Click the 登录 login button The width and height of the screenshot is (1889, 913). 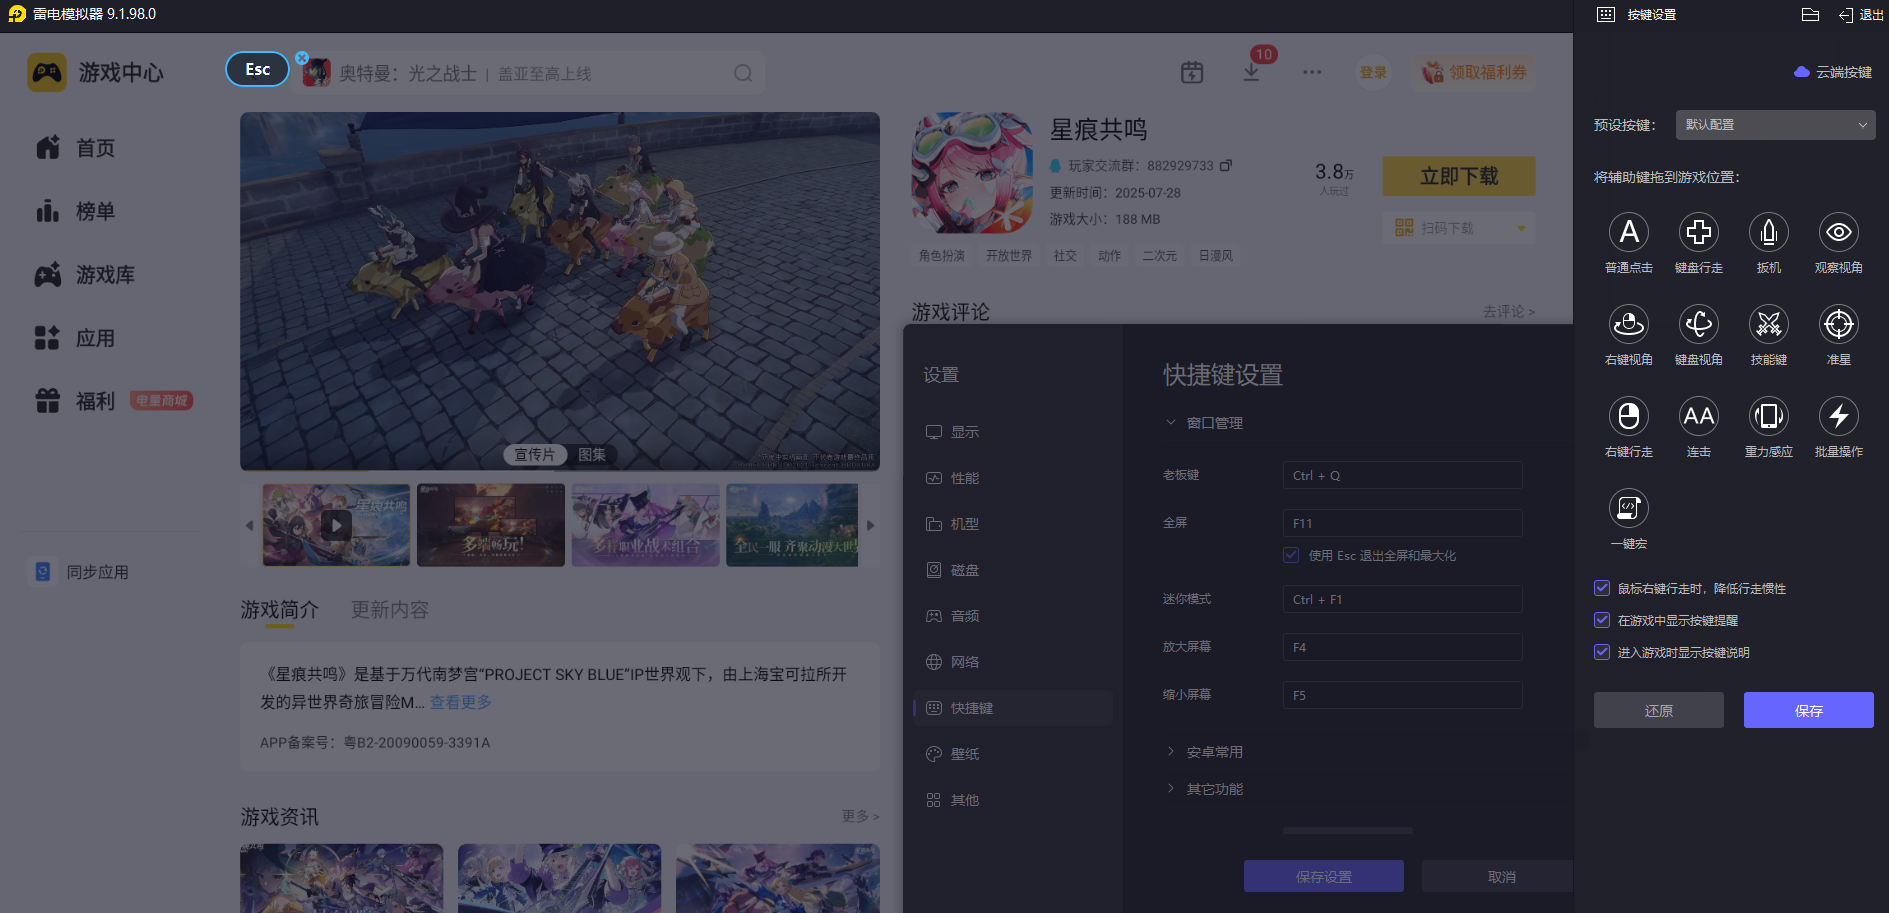1373,72
